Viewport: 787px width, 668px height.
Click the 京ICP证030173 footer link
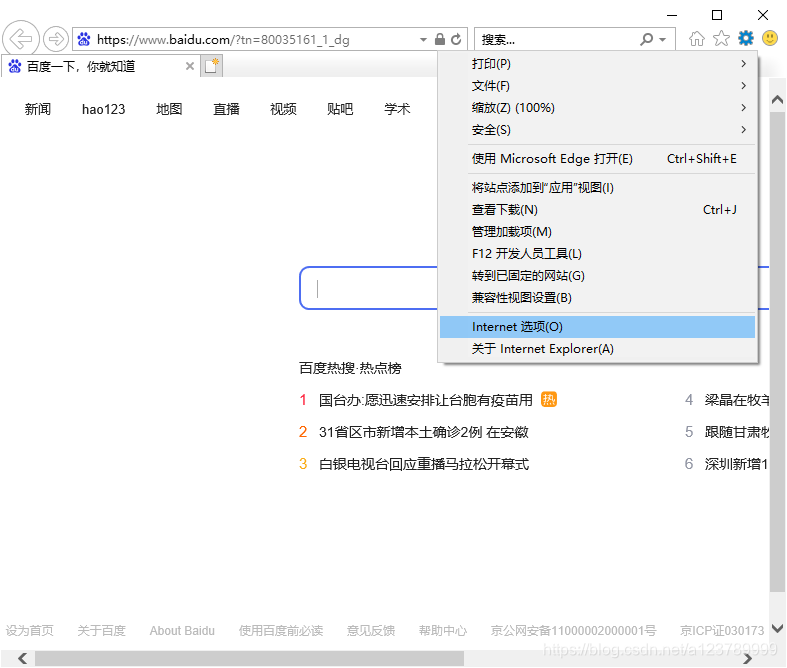[722, 630]
